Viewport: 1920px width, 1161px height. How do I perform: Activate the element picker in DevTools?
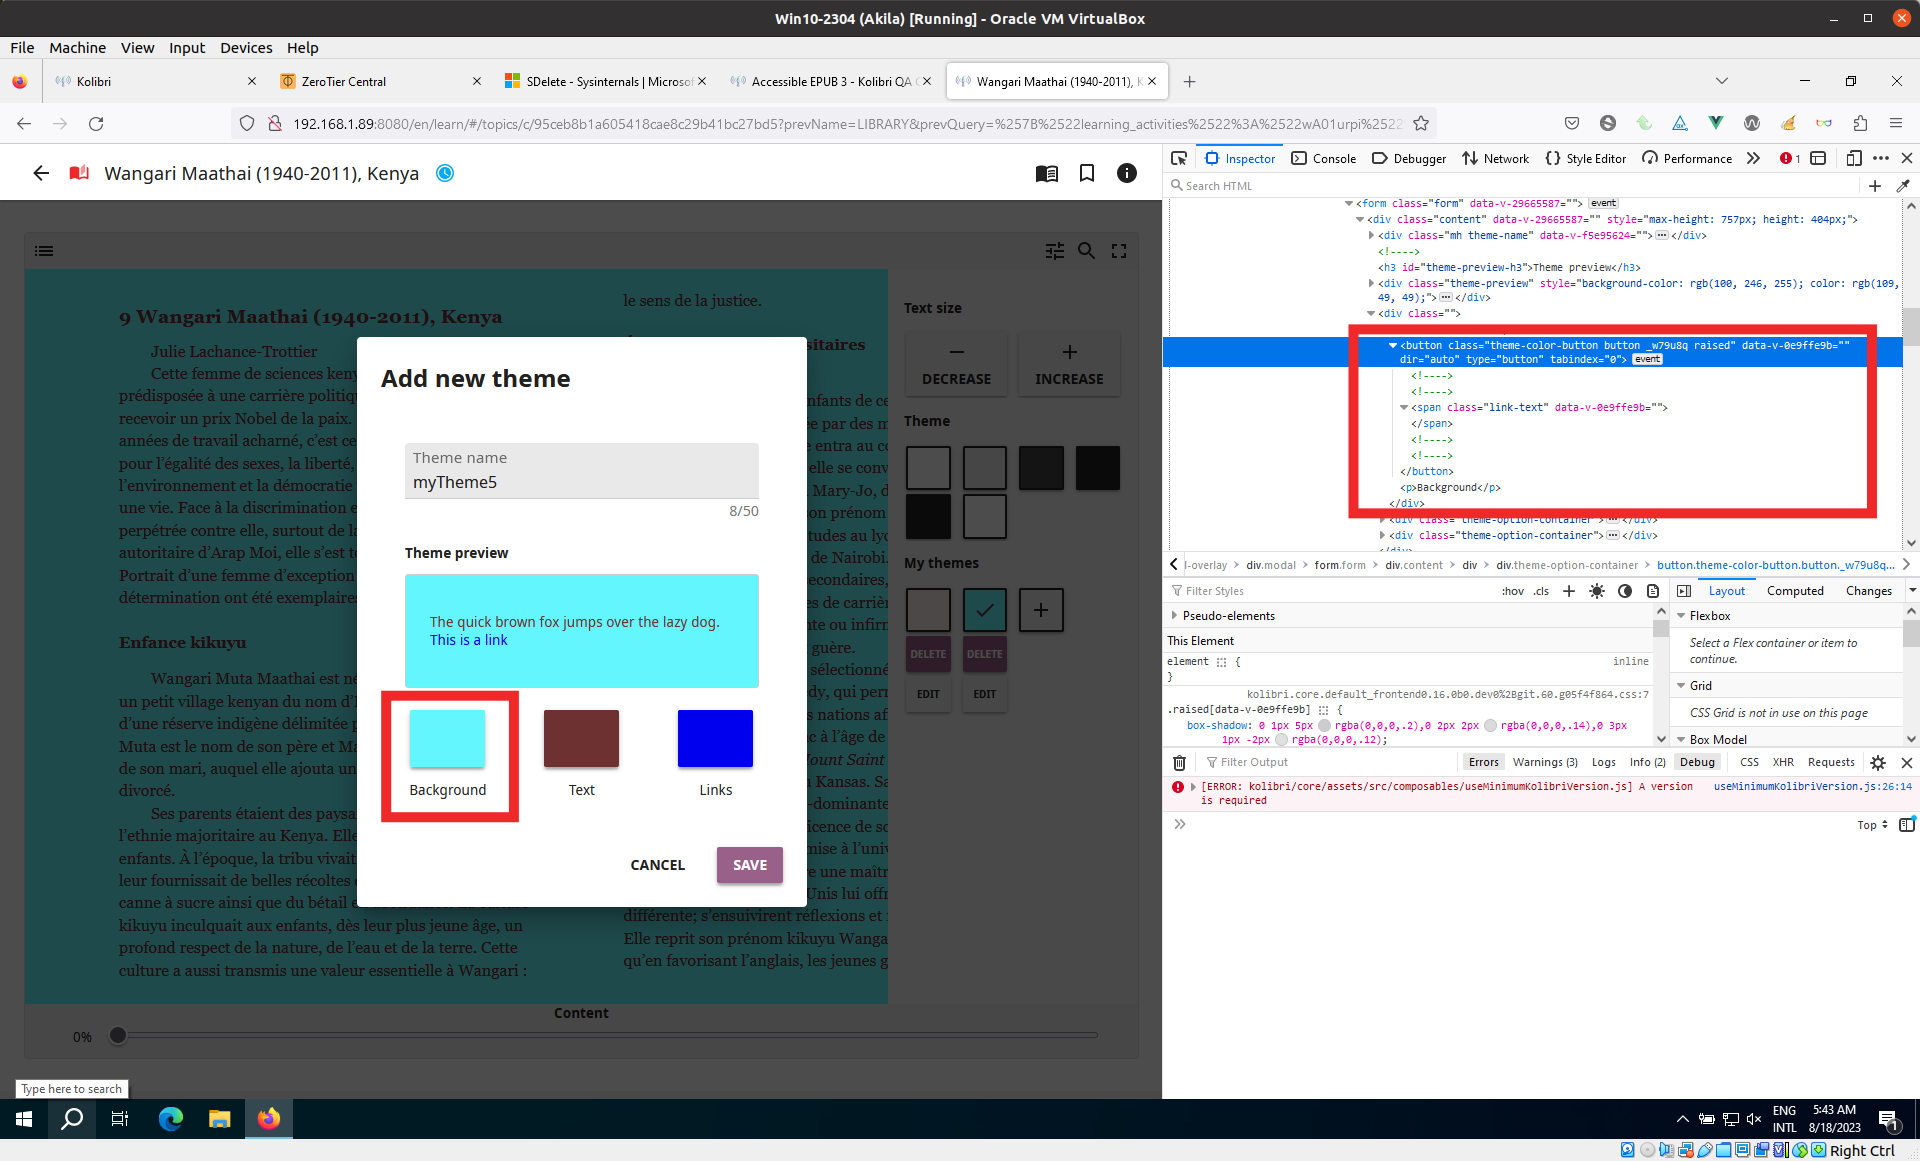1180,158
